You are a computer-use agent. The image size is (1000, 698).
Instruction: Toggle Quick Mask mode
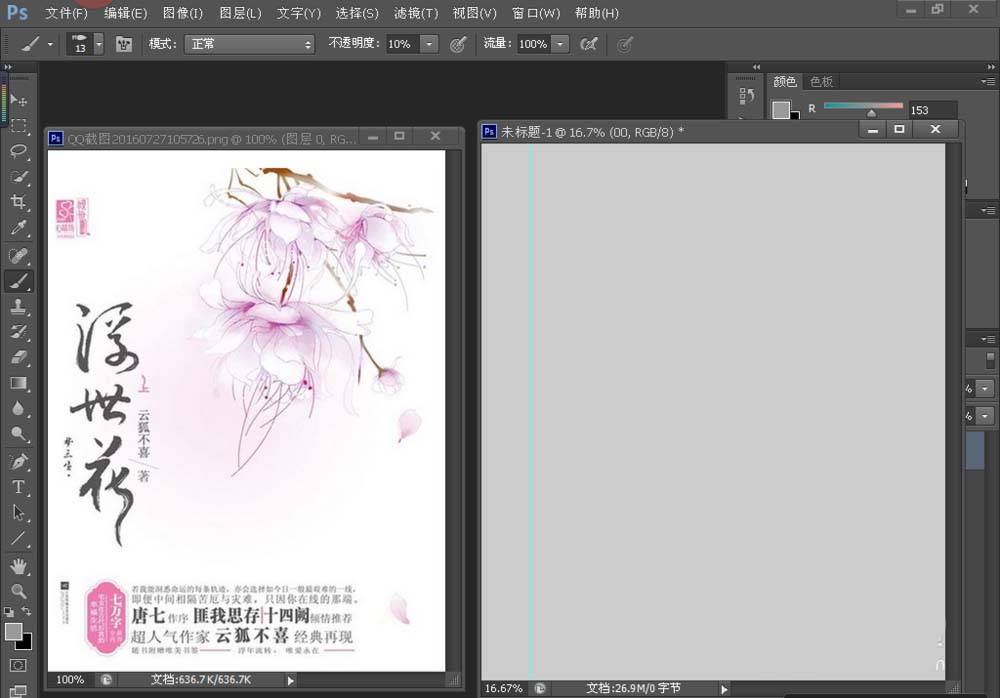pyautogui.click(x=18, y=665)
